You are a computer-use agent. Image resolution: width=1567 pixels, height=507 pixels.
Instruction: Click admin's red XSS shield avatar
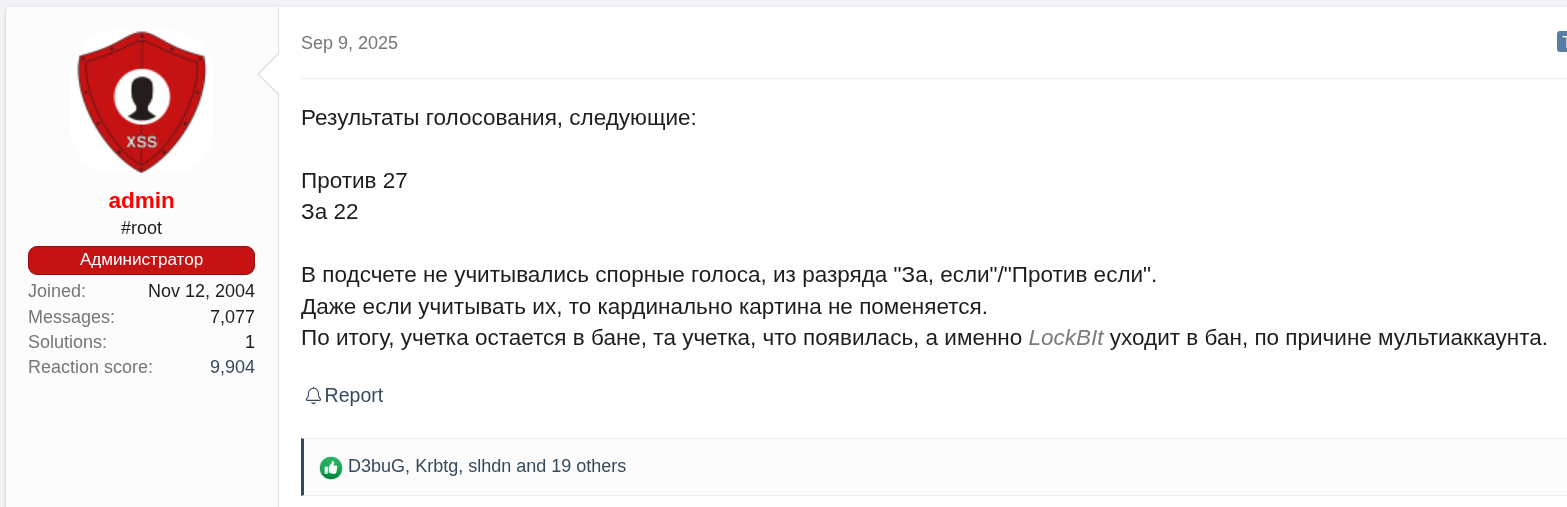coord(141,101)
